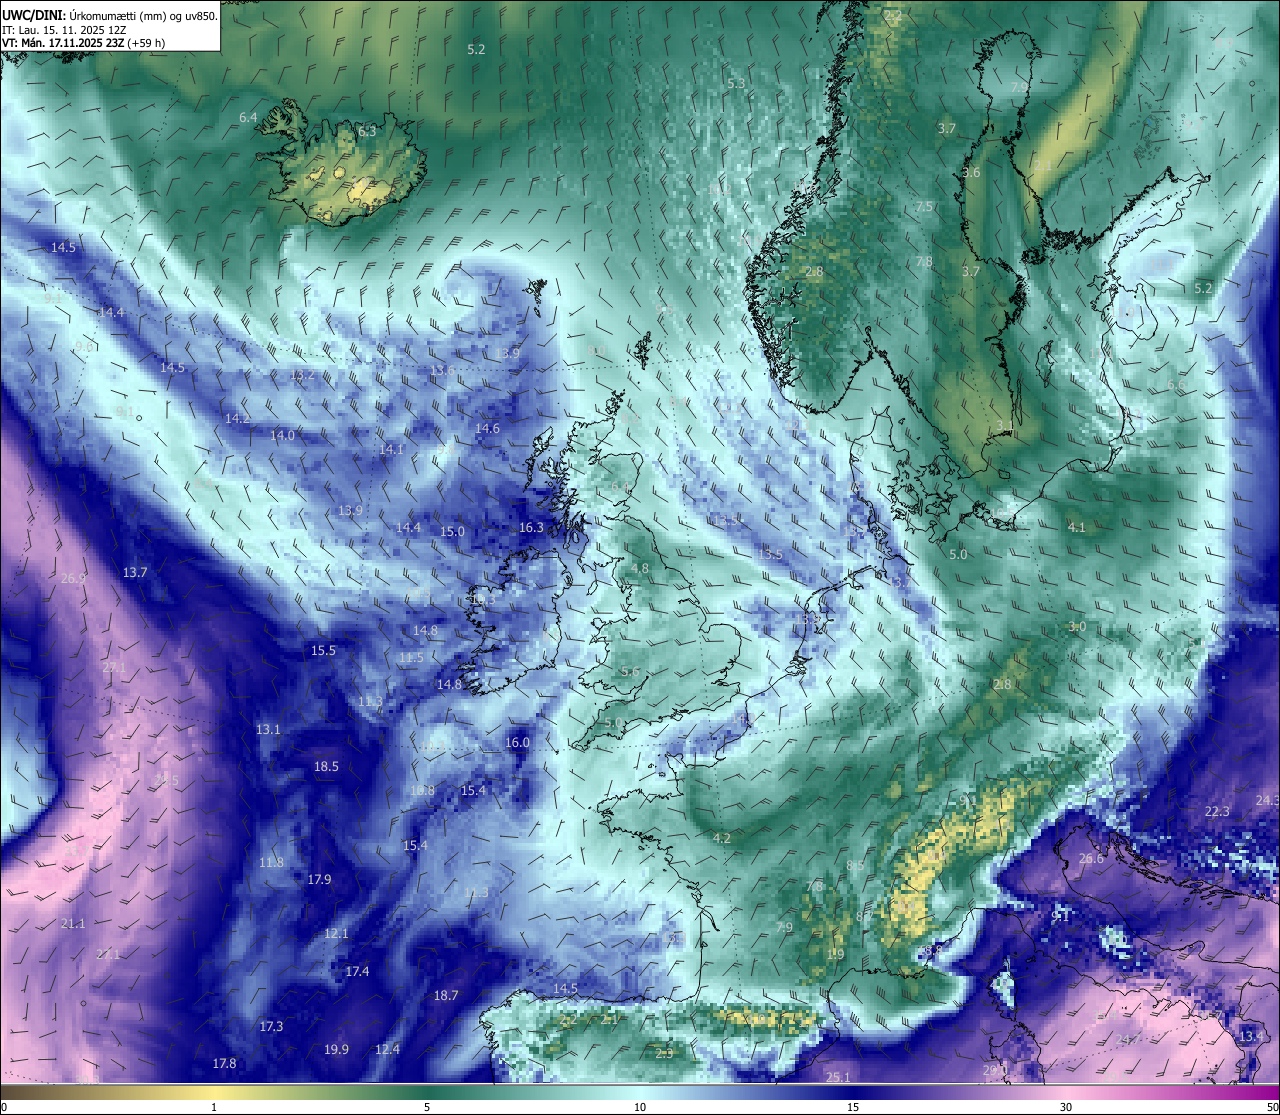Click the 26.6 value on the map

(1091, 859)
